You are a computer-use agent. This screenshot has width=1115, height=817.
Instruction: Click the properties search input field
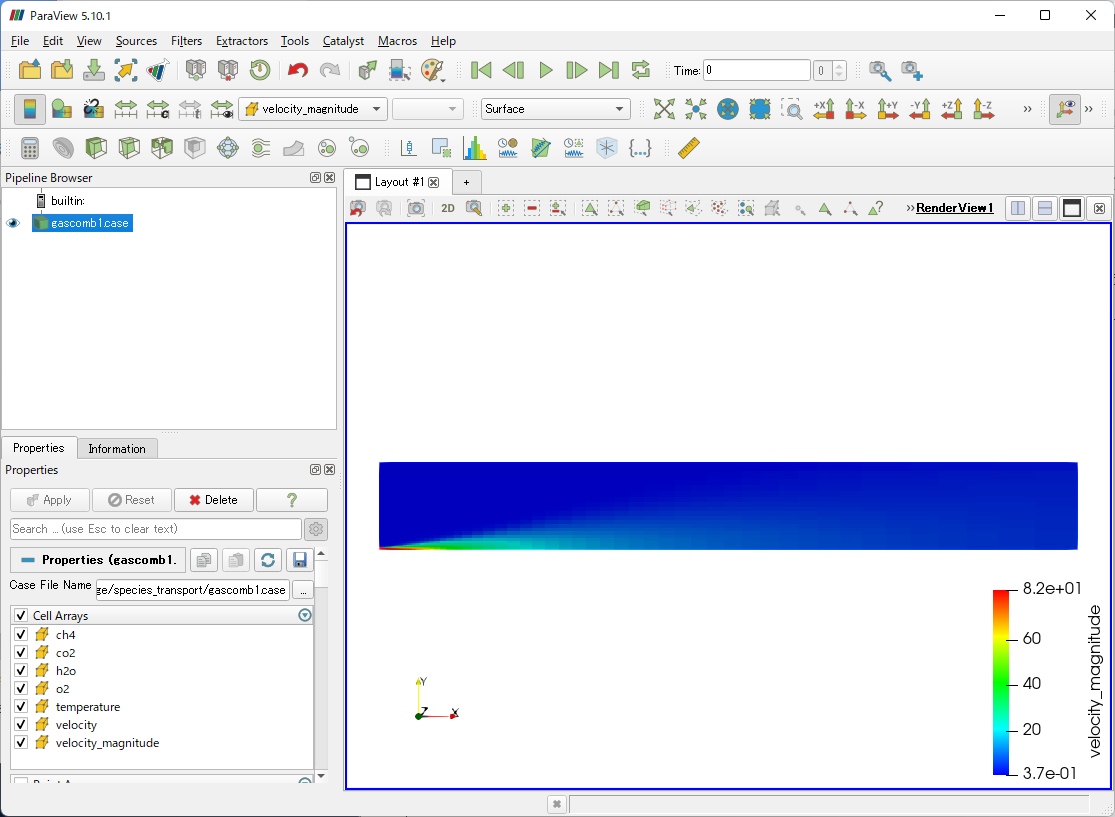[x=155, y=529]
